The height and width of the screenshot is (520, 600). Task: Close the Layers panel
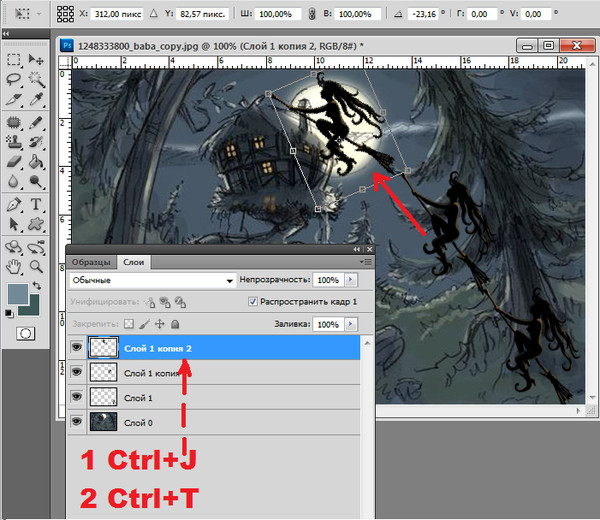point(370,249)
